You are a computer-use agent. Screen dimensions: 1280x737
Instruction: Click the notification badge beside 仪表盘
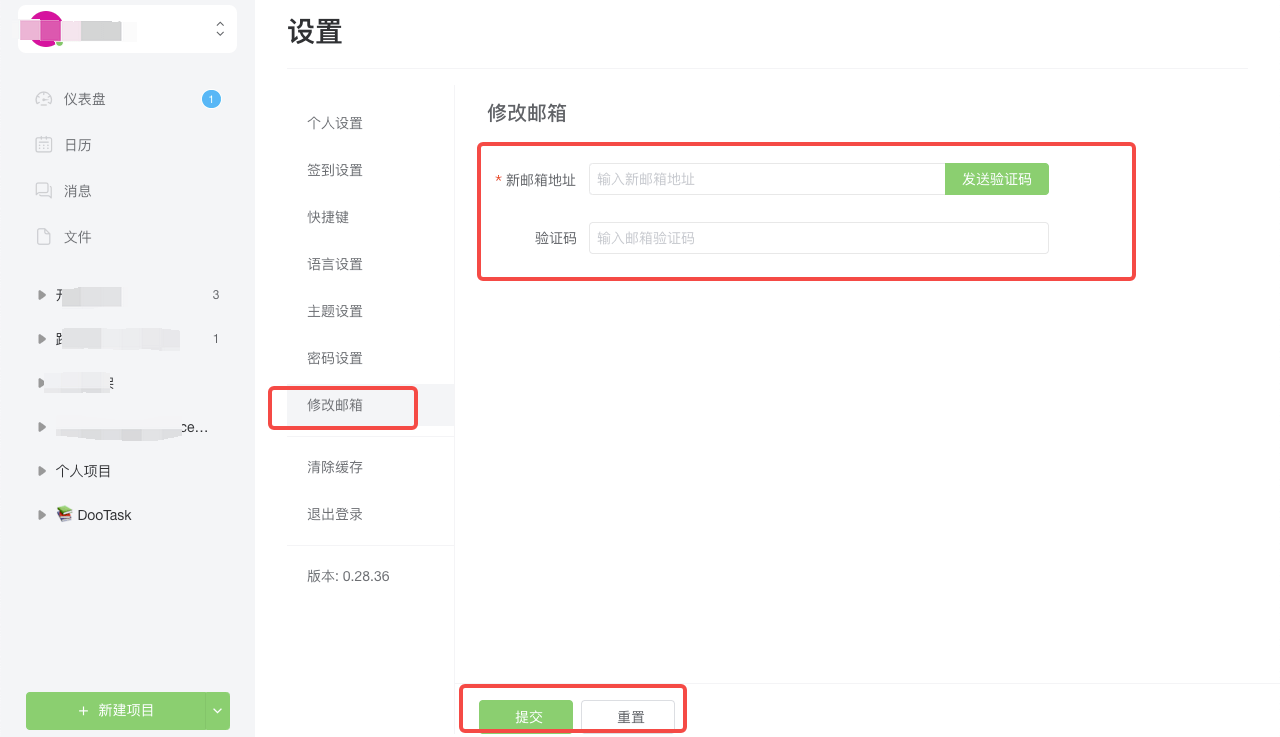click(x=211, y=98)
